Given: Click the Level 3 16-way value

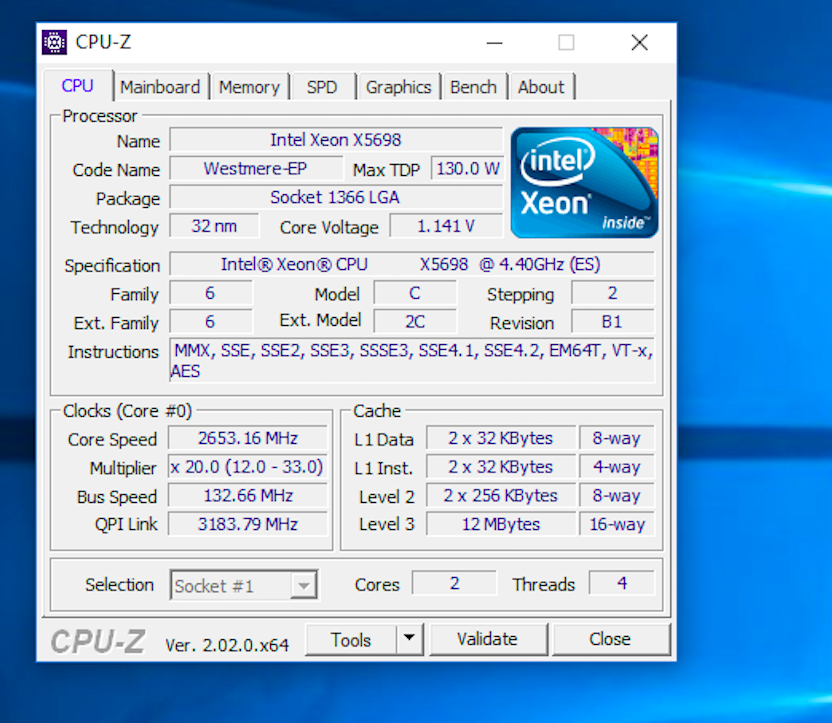Looking at the screenshot, I should pos(617,524).
